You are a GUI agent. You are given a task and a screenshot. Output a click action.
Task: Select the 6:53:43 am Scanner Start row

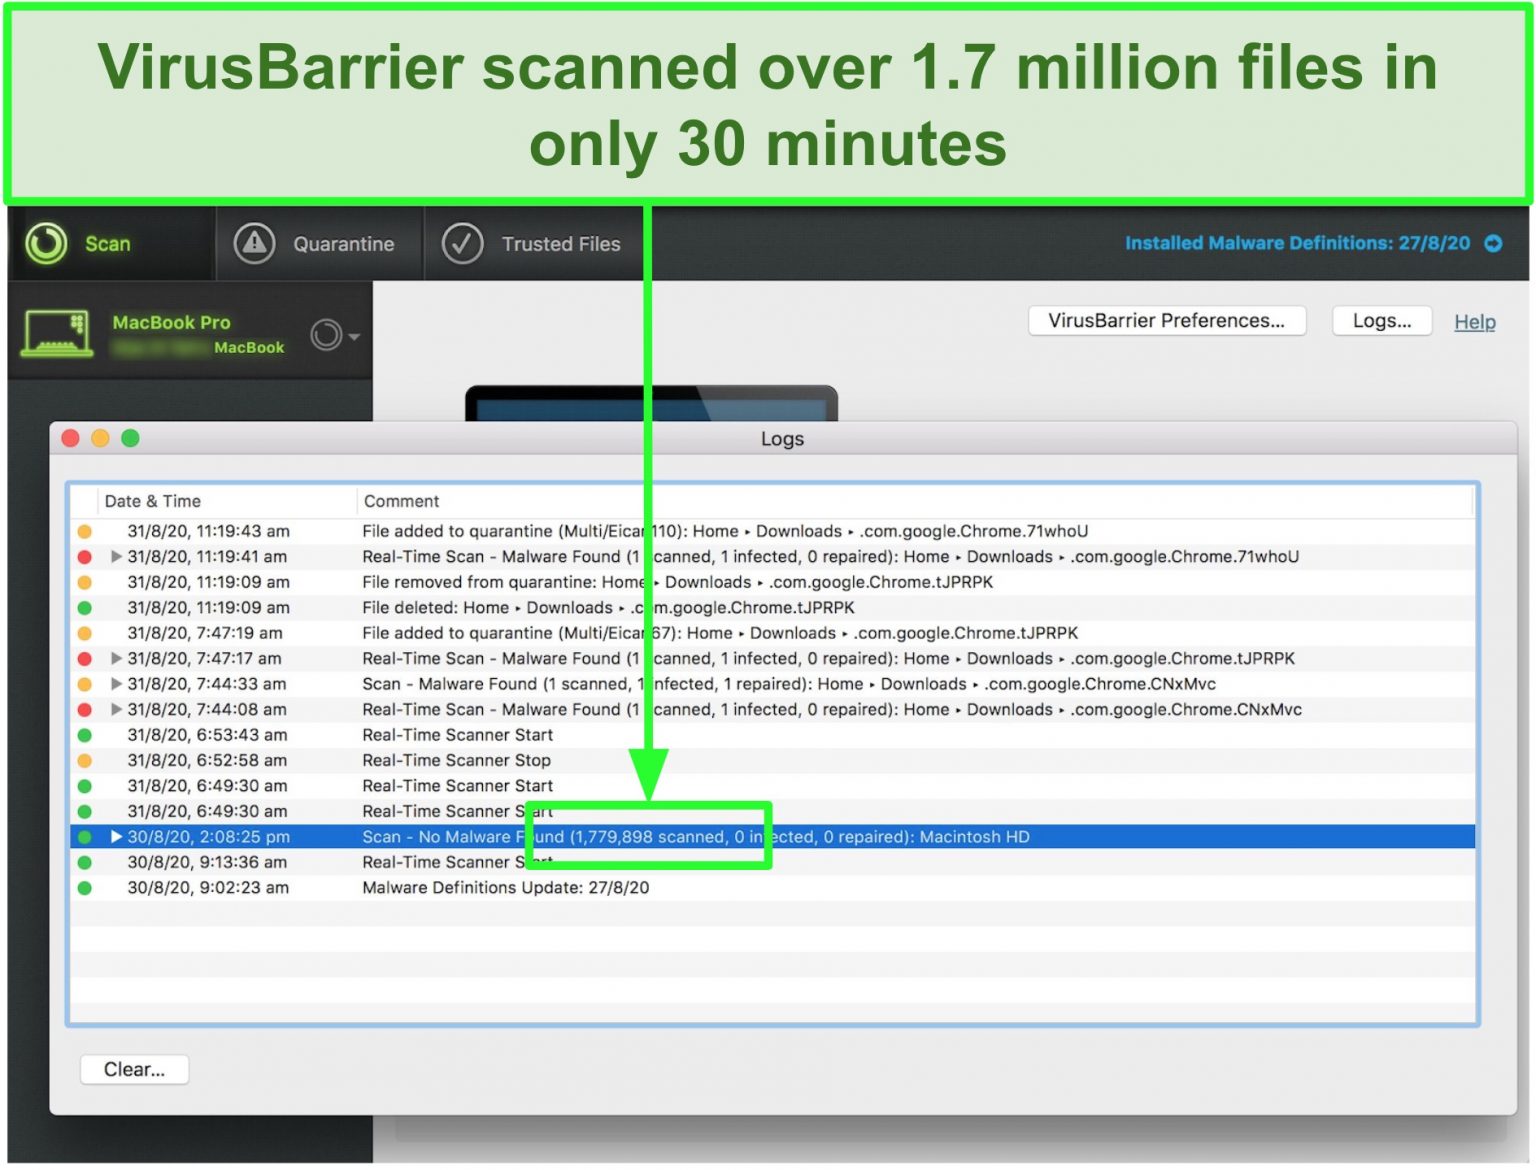point(773,735)
